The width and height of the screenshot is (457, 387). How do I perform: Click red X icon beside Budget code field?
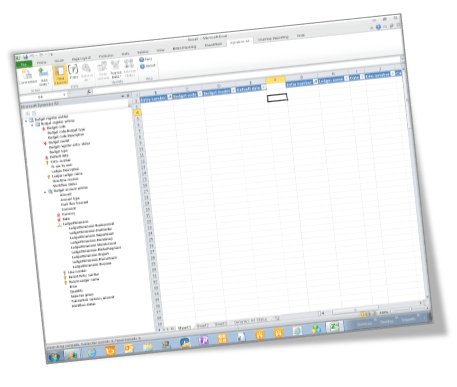(43, 128)
